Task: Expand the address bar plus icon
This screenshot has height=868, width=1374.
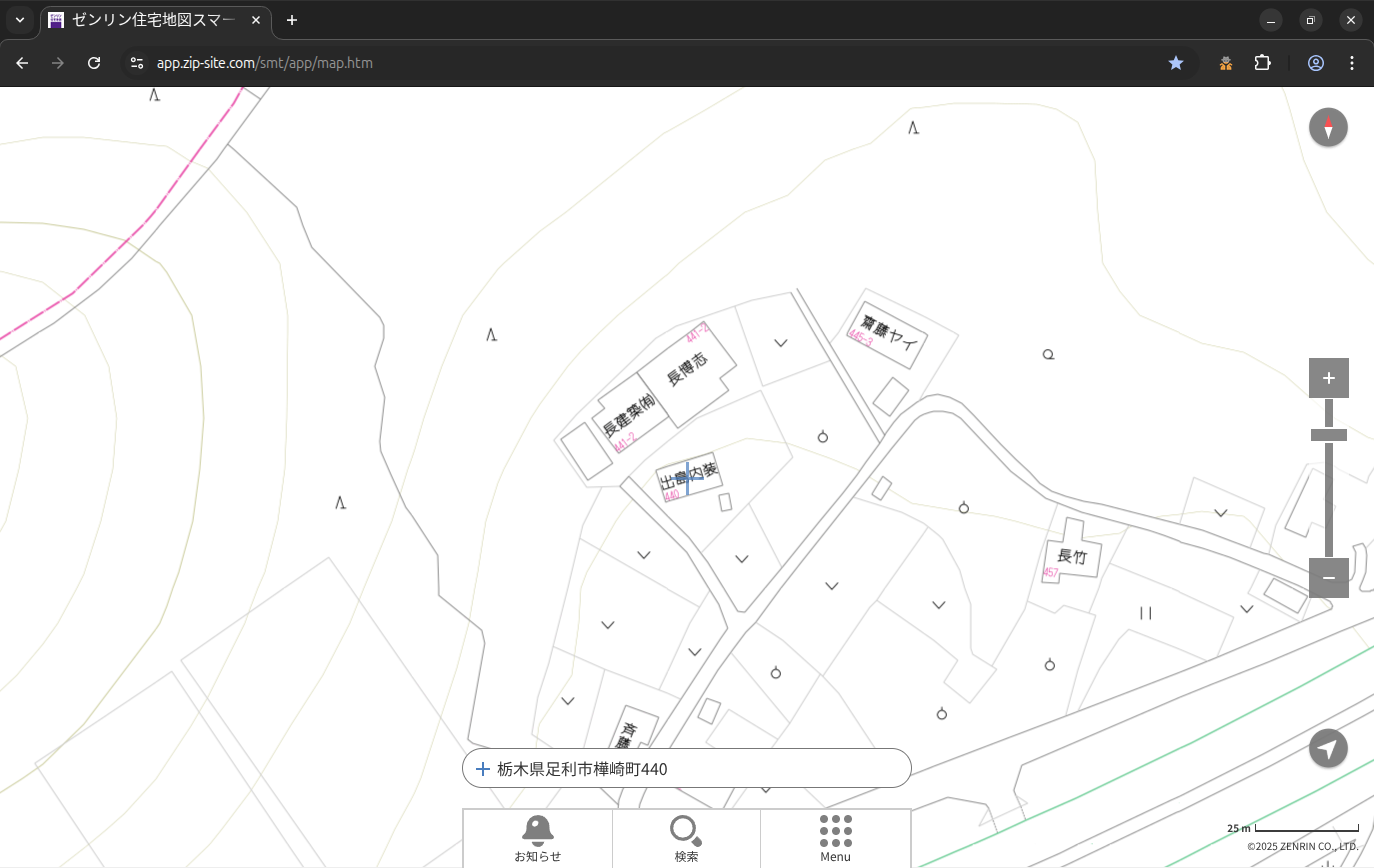Action: [x=483, y=769]
